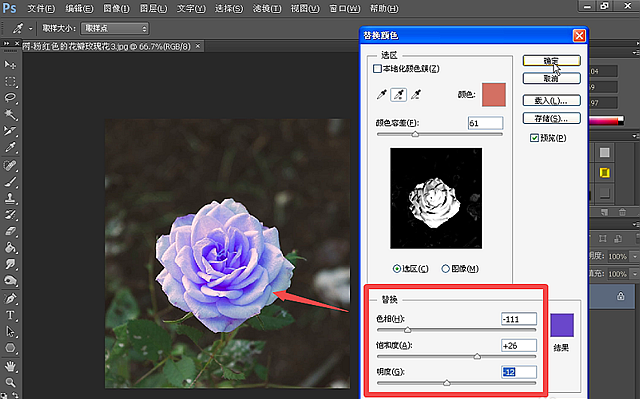Select the Sponge tool
640x399 pixels.
coord(10,281)
